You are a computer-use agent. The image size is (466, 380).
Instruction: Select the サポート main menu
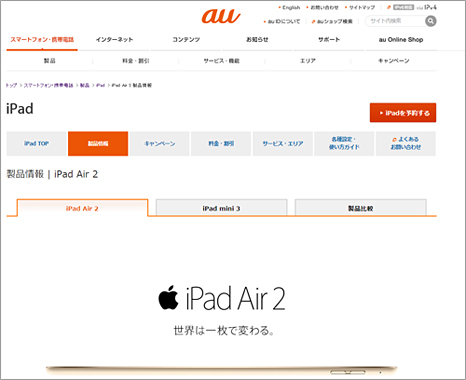(x=329, y=40)
